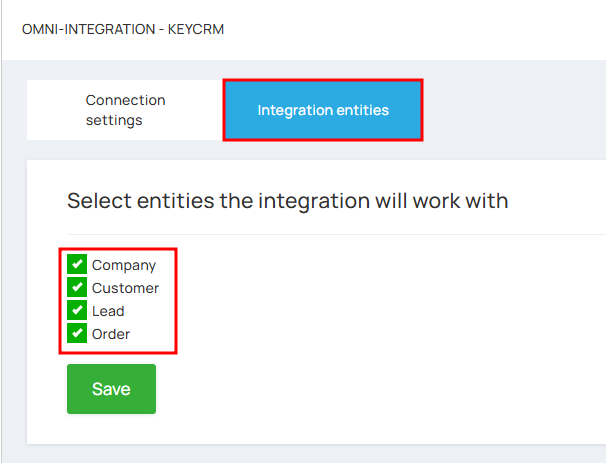Click the Order label text
The width and height of the screenshot is (606, 463).
point(111,334)
